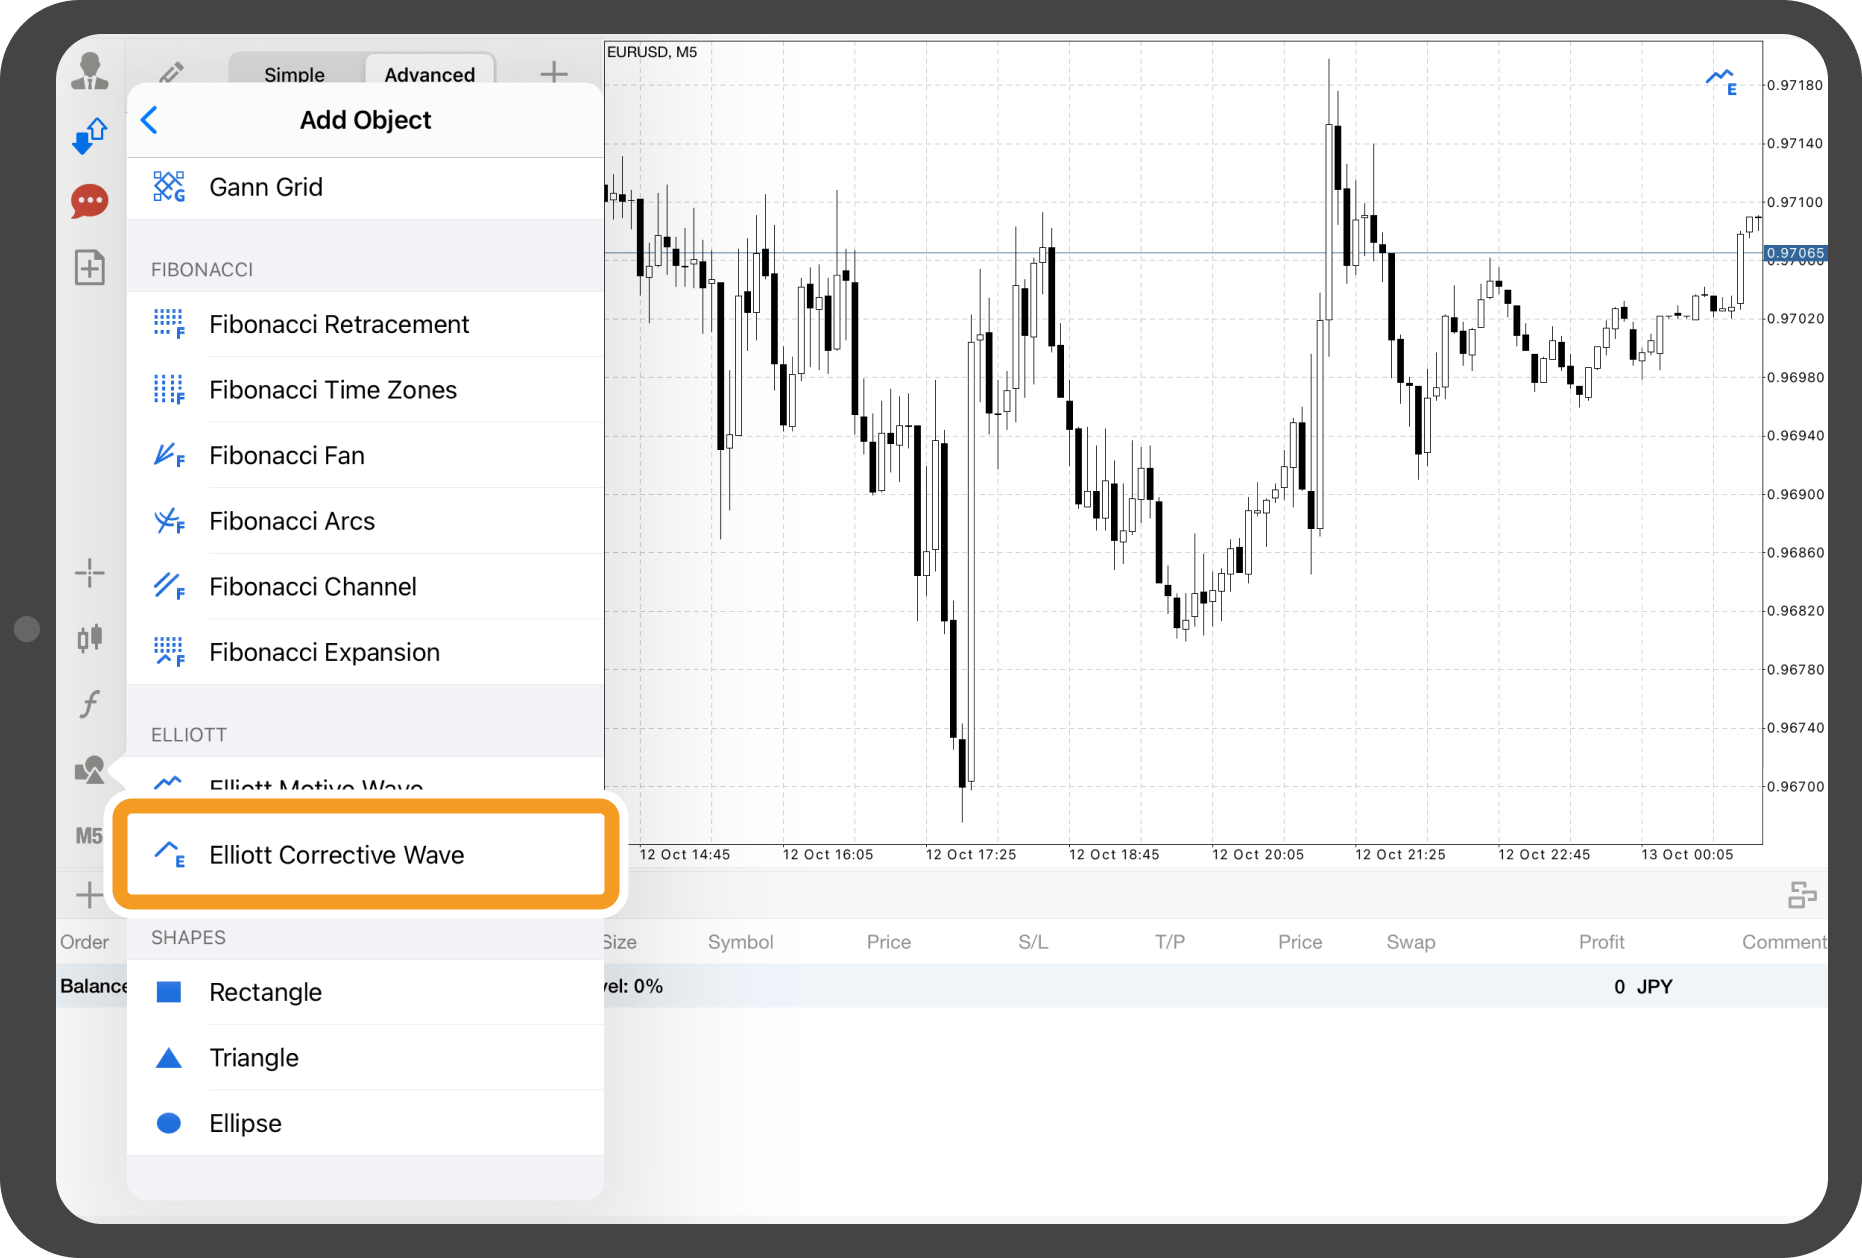This screenshot has width=1862, height=1258.
Task: Open the trade arrows icon
Action: [x=90, y=136]
